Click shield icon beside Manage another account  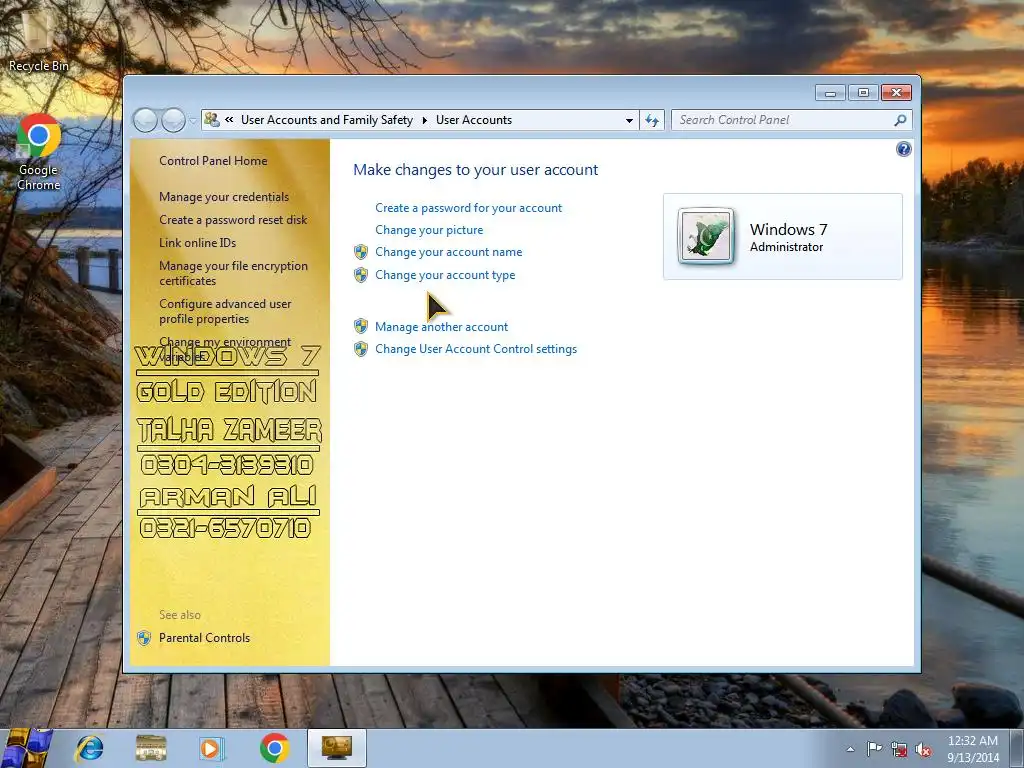coord(360,327)
